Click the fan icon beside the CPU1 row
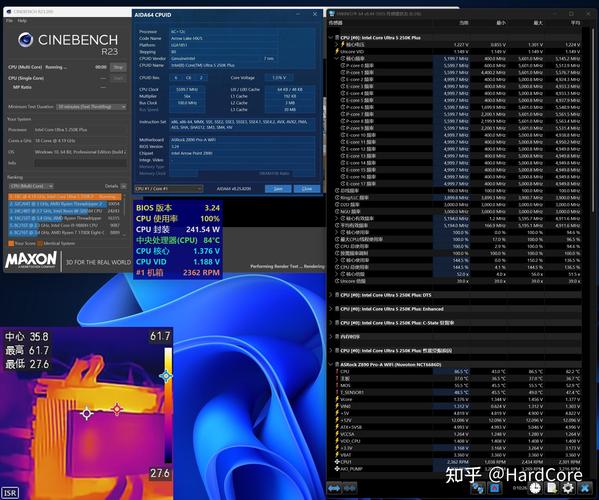Viewport: 599px width, 500px height. pyautogui.click(x=337, y=462)
